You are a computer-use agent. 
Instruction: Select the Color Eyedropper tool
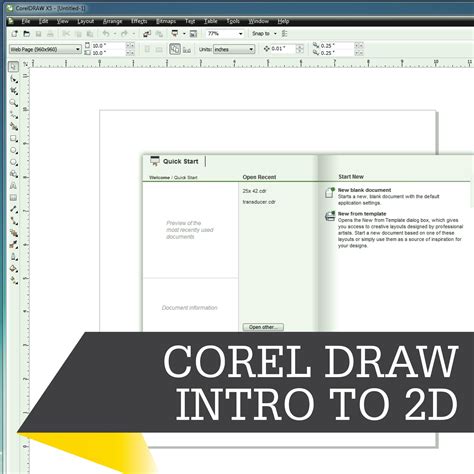point(14,245)
